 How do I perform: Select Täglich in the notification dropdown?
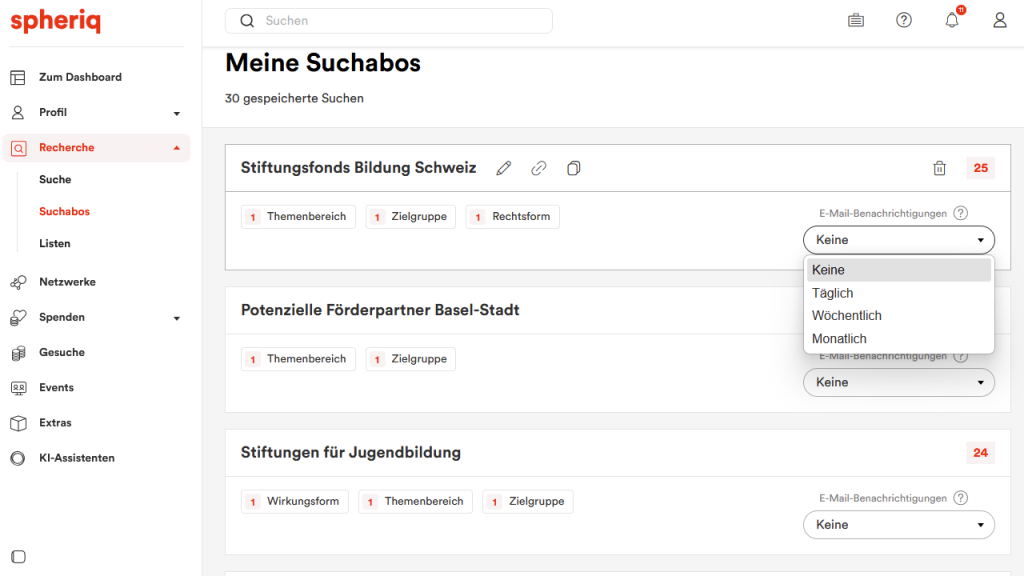pos(833,293)
